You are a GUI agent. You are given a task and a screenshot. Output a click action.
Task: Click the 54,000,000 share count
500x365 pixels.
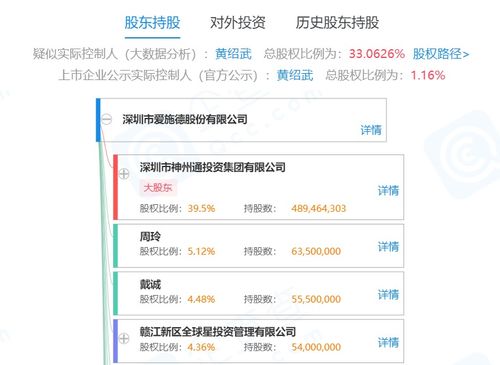coord(316,347)
